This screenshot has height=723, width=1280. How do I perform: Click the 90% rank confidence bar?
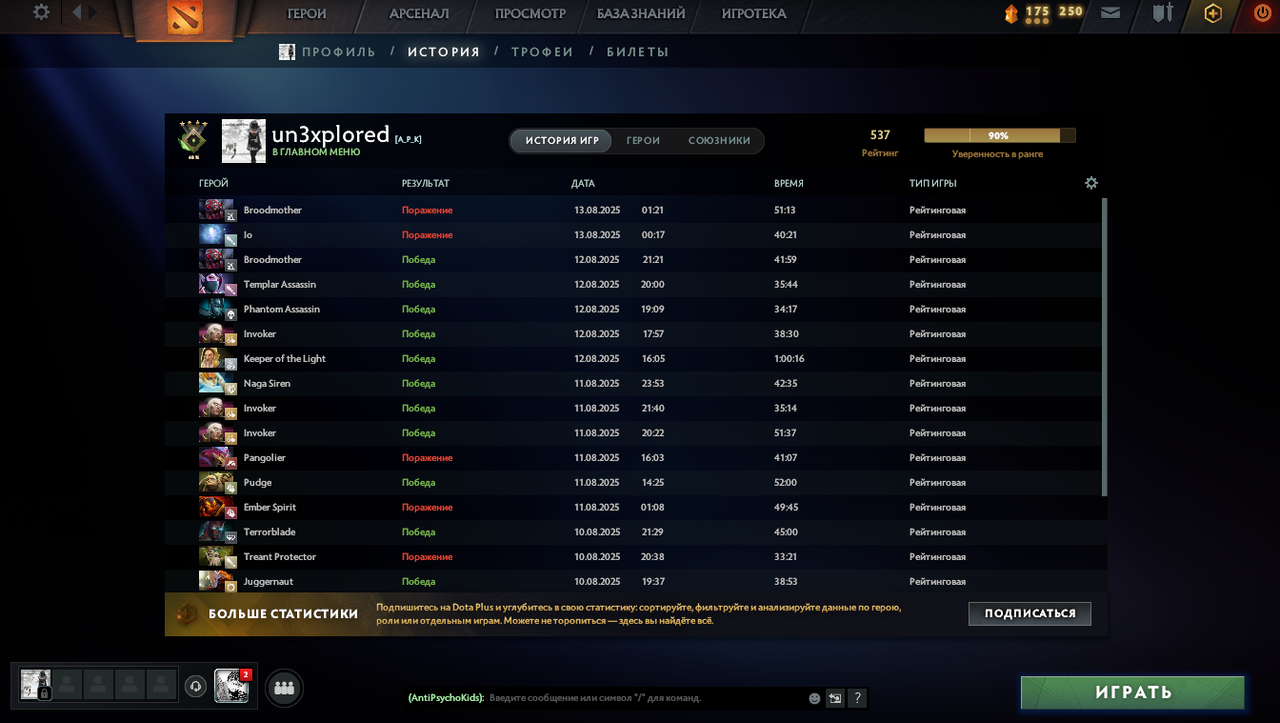[x=999, y=135]
